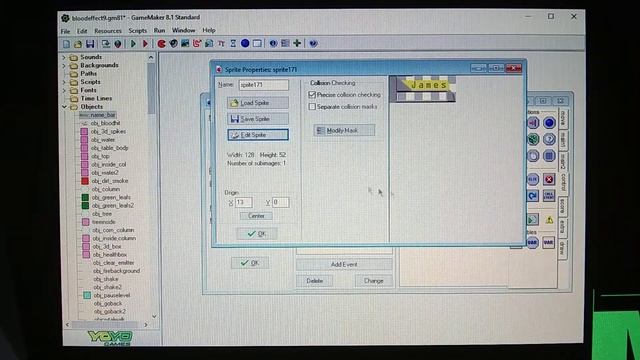Open the Resources menu
This screenshot has width=640, height=360.
[x=108, y=31]
